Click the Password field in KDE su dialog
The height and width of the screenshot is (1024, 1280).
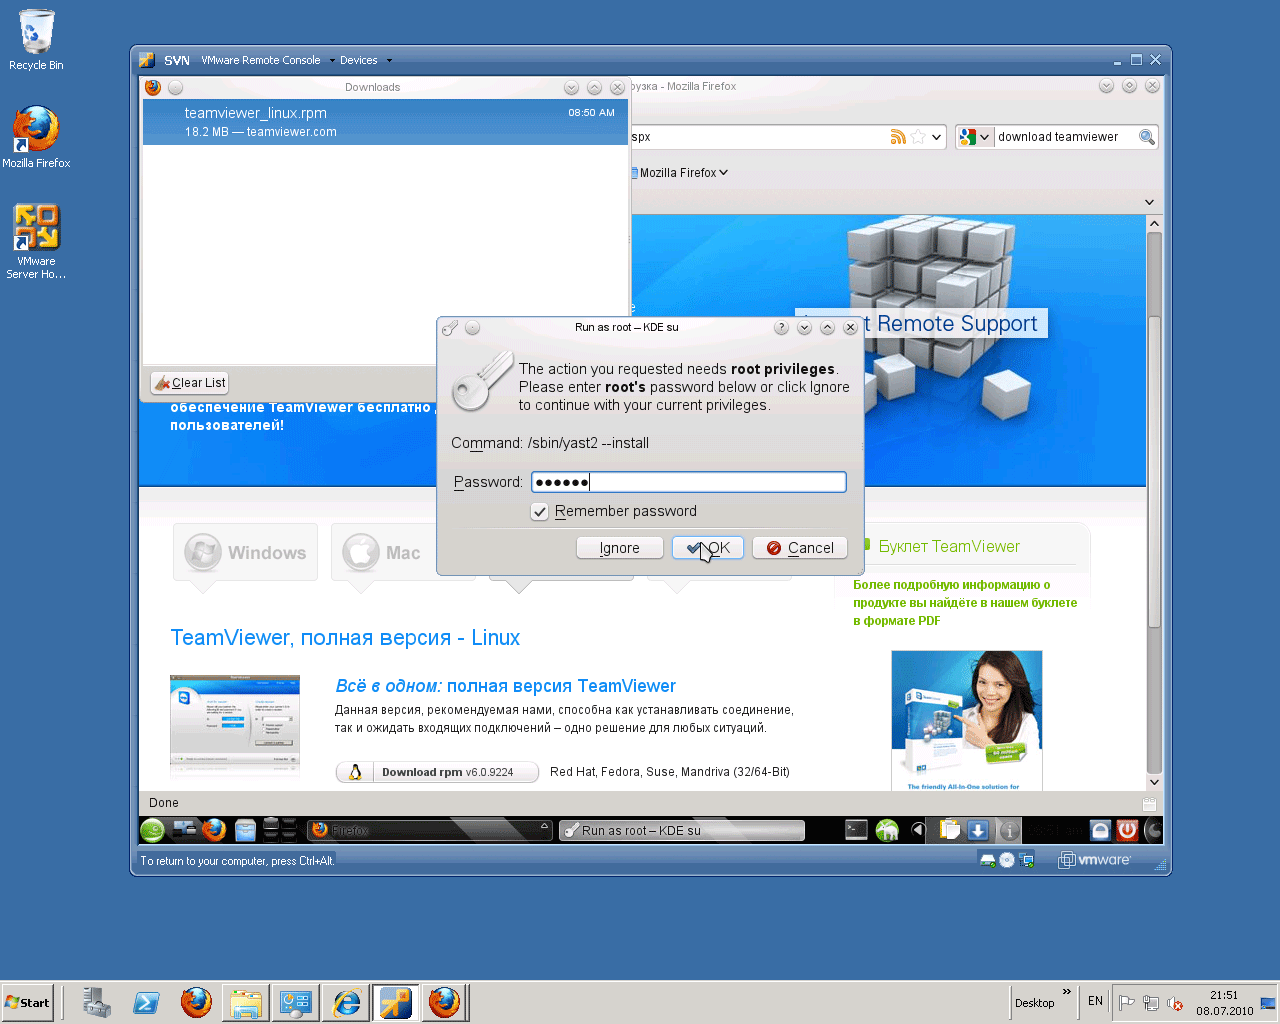coord(689,482)
